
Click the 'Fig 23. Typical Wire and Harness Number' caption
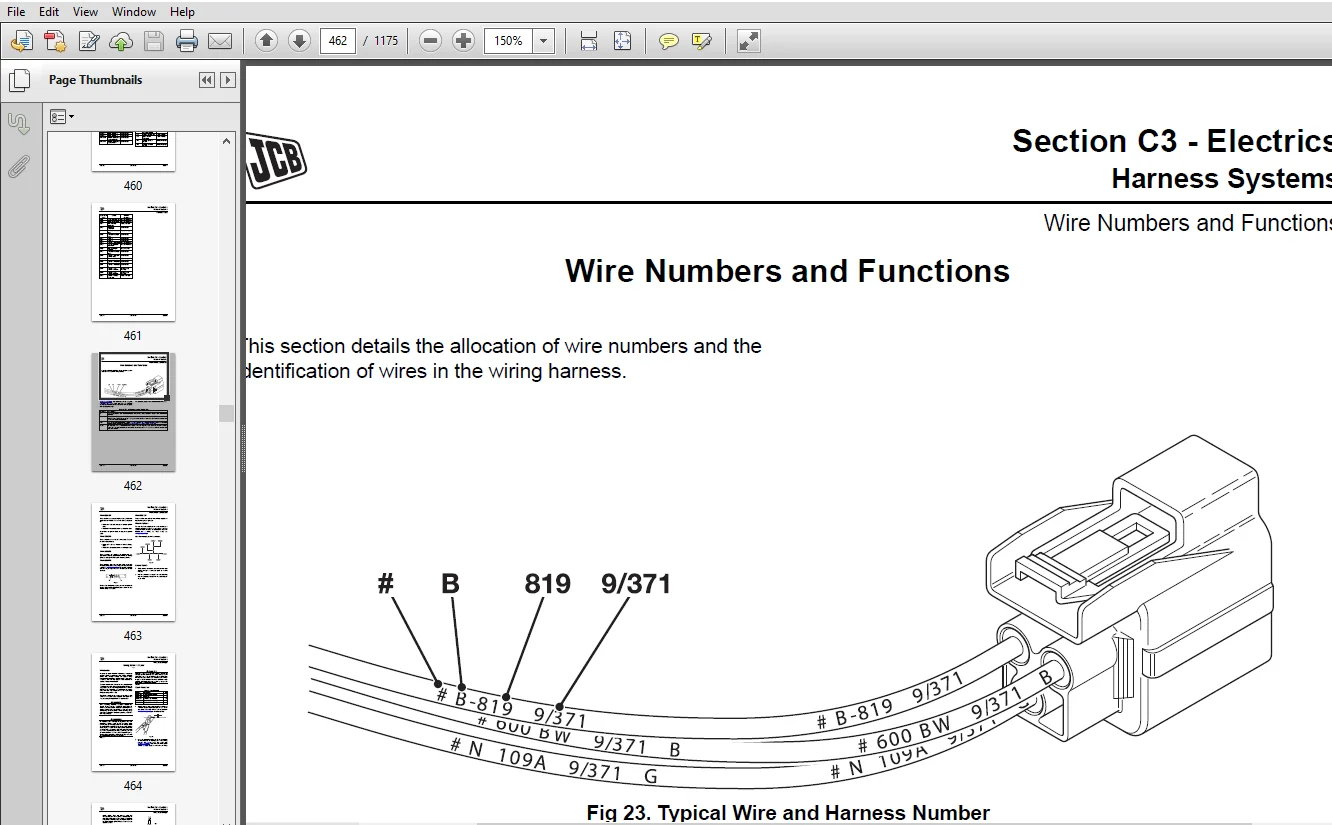point(788,813)
